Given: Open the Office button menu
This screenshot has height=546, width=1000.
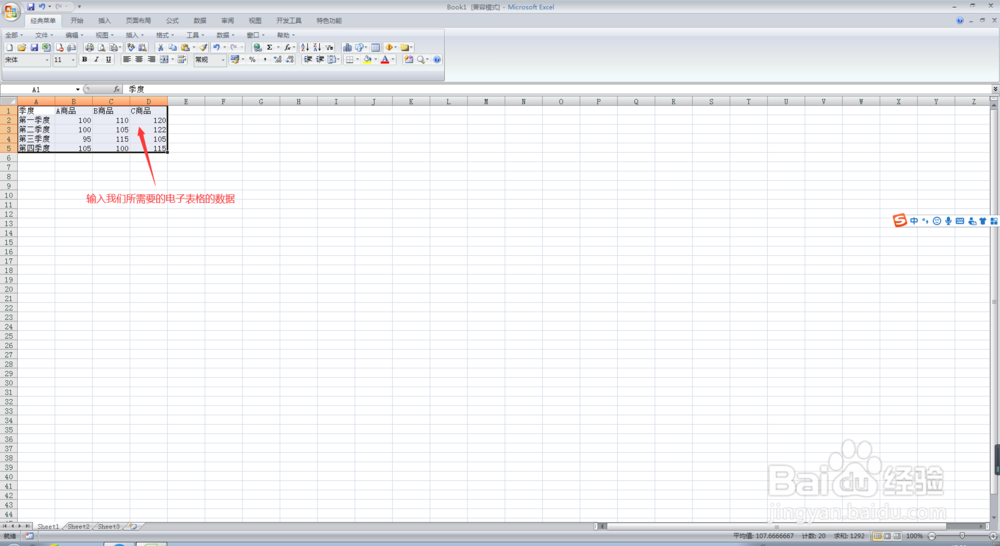Looking at the screenshot, I should [x=11, y=11].
